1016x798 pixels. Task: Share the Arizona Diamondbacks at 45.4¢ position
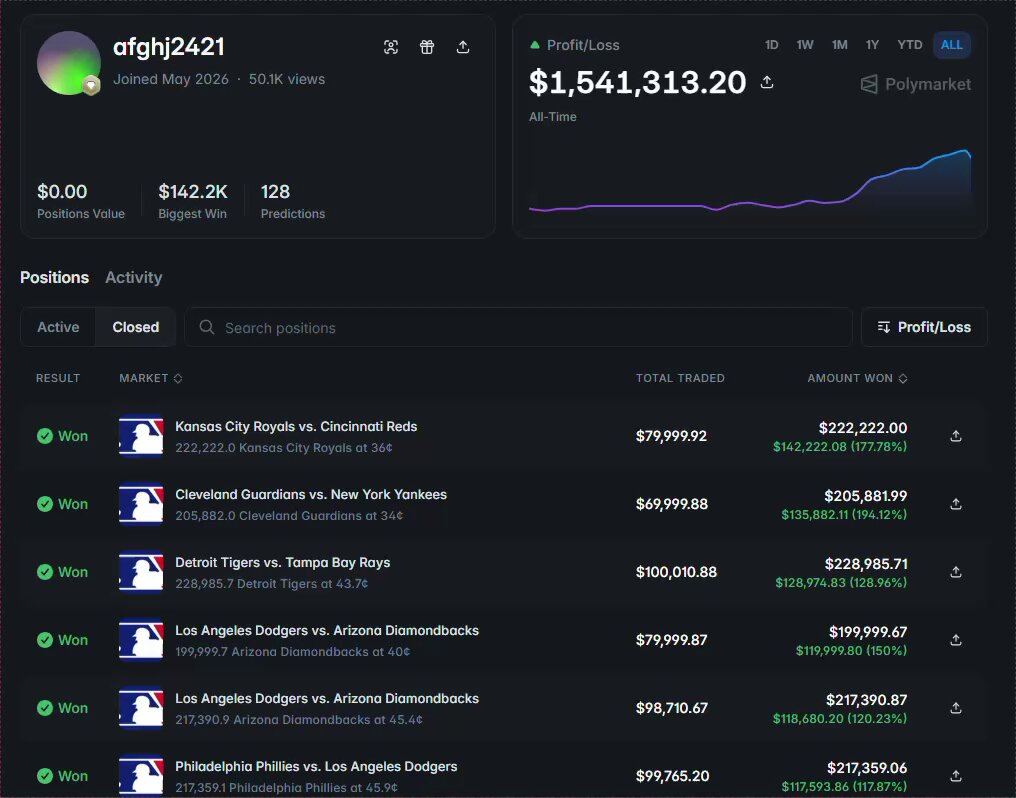click(x=956, y=708)
